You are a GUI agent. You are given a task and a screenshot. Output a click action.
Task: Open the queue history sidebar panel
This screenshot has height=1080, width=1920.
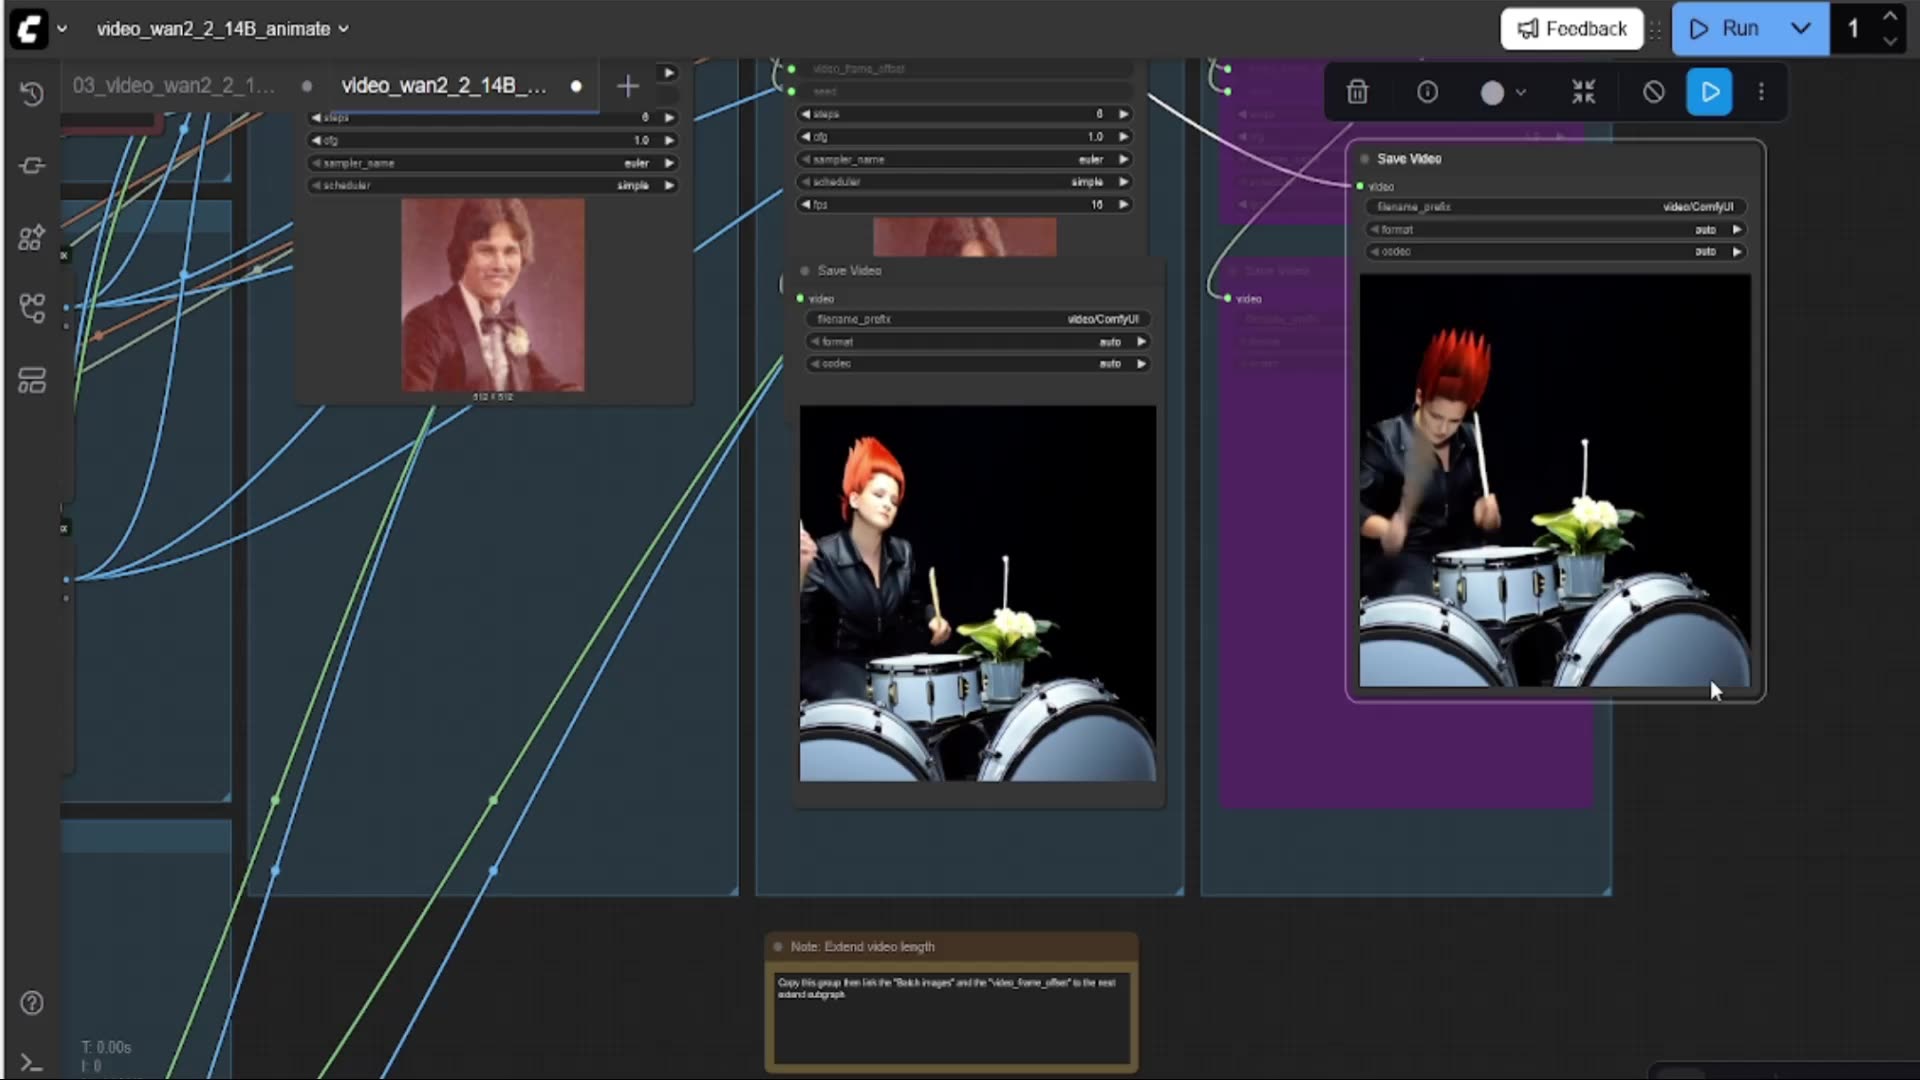coord(32,94)
